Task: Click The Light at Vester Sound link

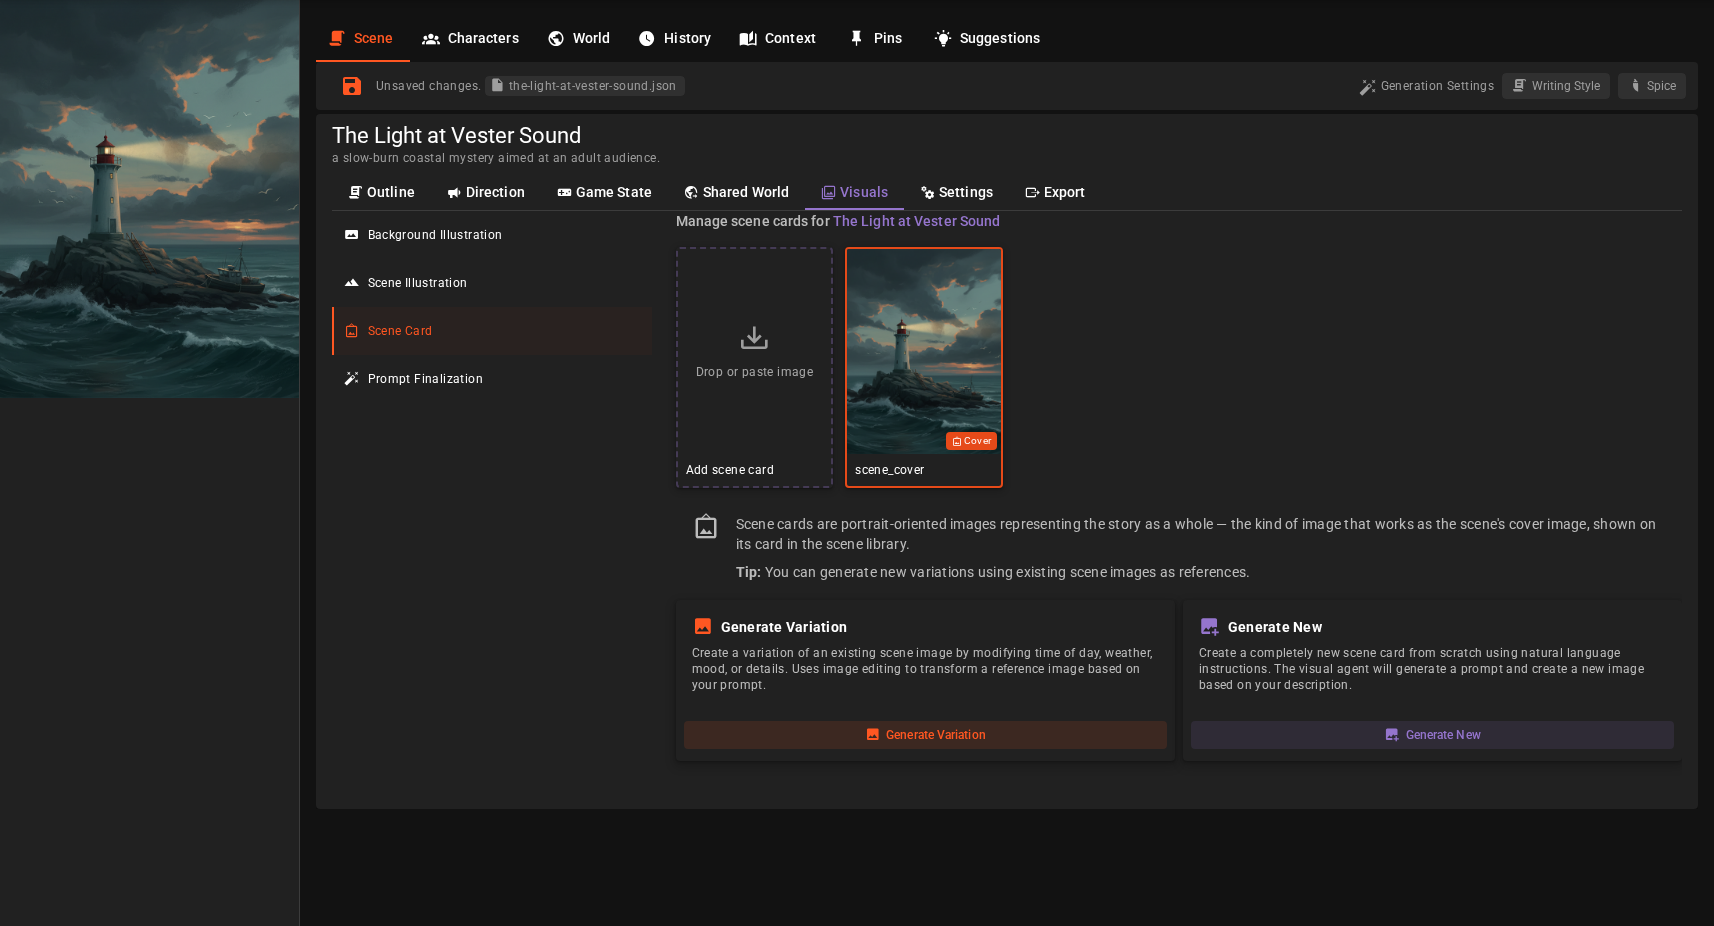Action: coord(916,221)
